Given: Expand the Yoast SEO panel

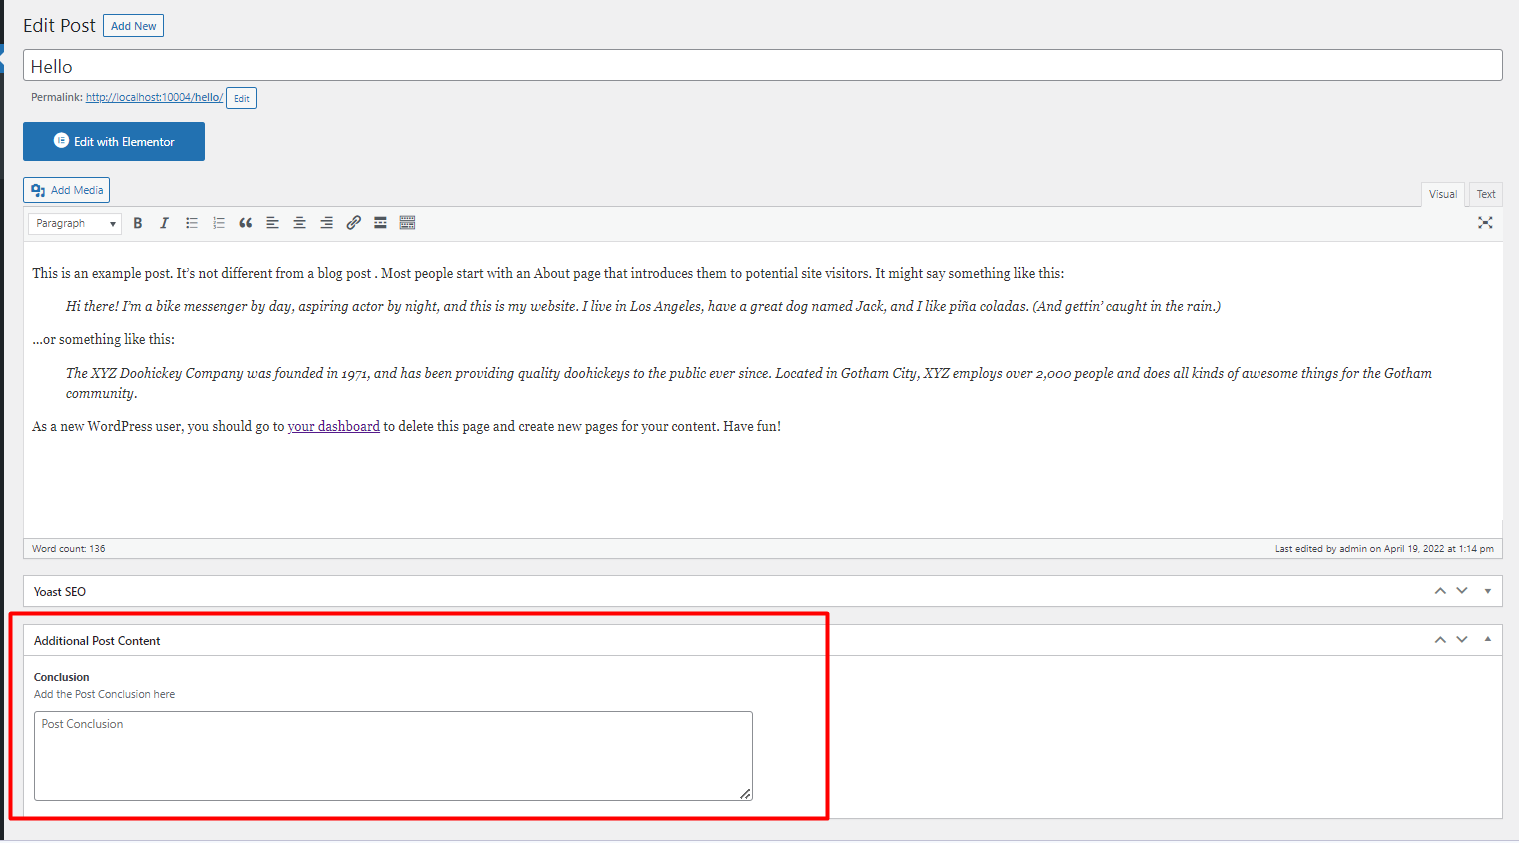Looking at the screenshot, I should coord(1487,591).
